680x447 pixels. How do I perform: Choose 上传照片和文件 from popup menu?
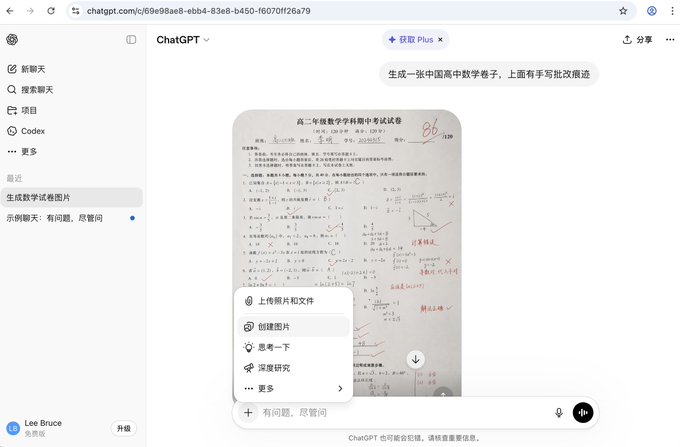click(x=294, y=301)
